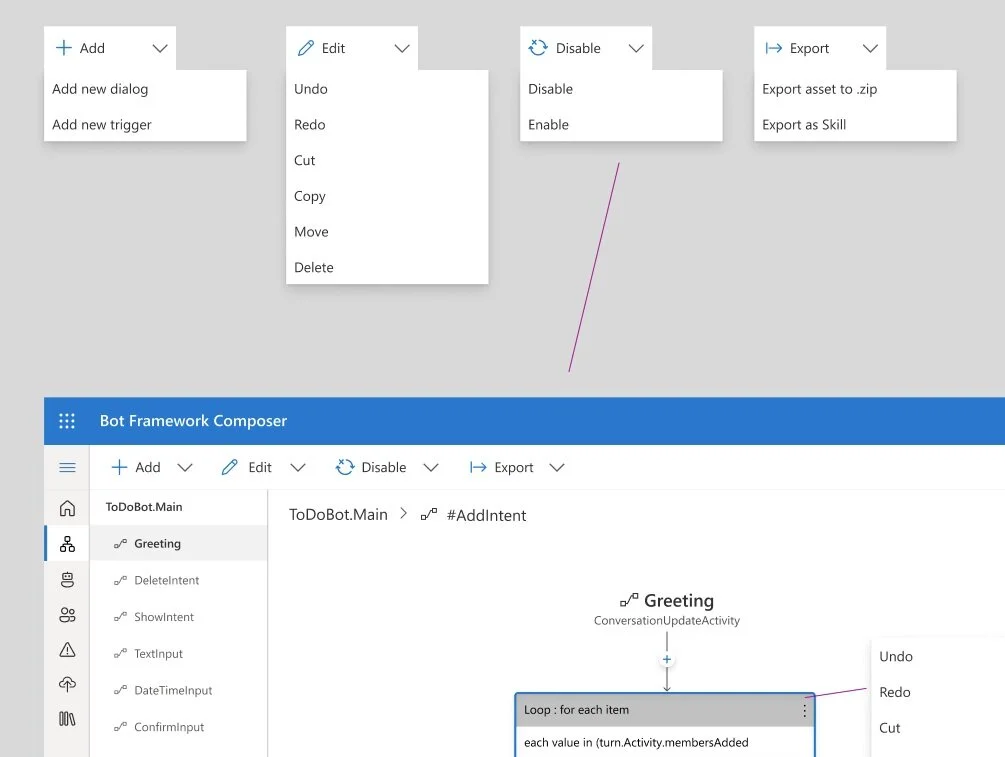Open the Notifications warning triangle icon
The height and width of the screenshot is (757, 1005).
coord(67,650)
